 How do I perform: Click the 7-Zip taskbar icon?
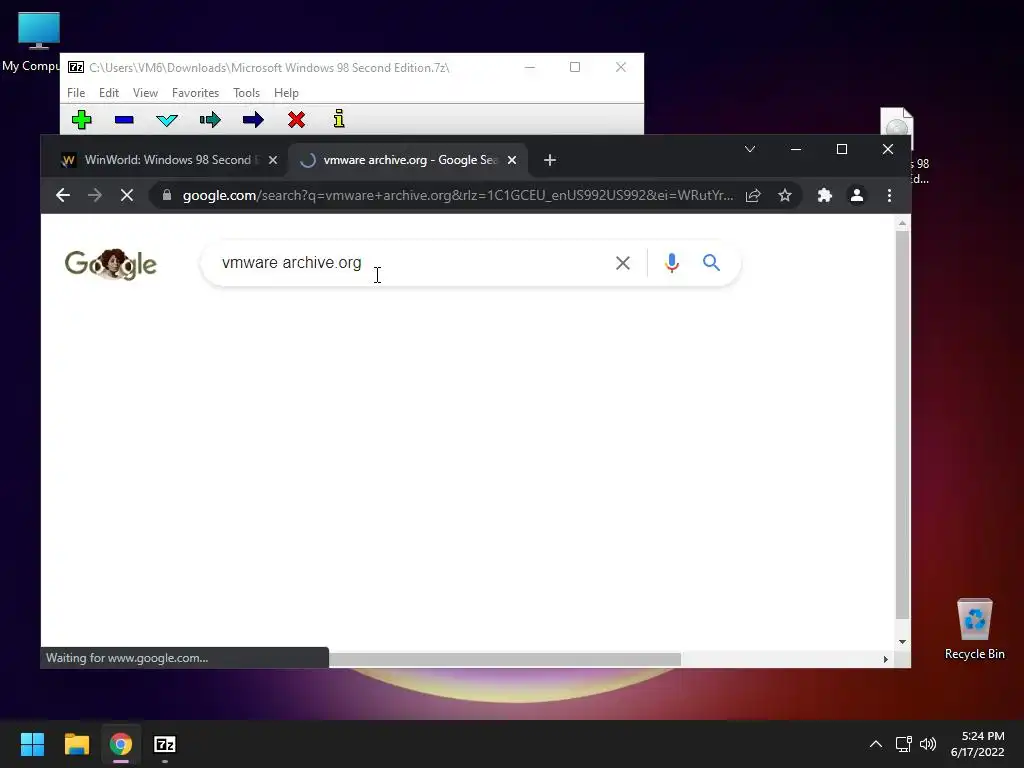165,744
